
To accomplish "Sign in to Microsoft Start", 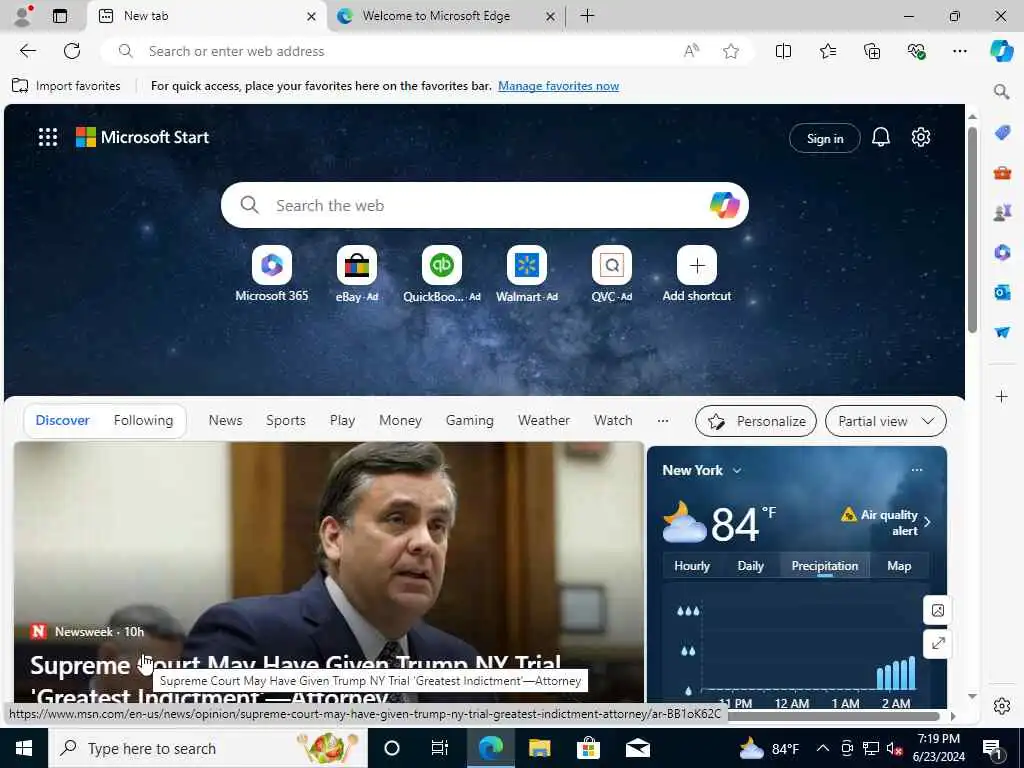I will 825,138.
